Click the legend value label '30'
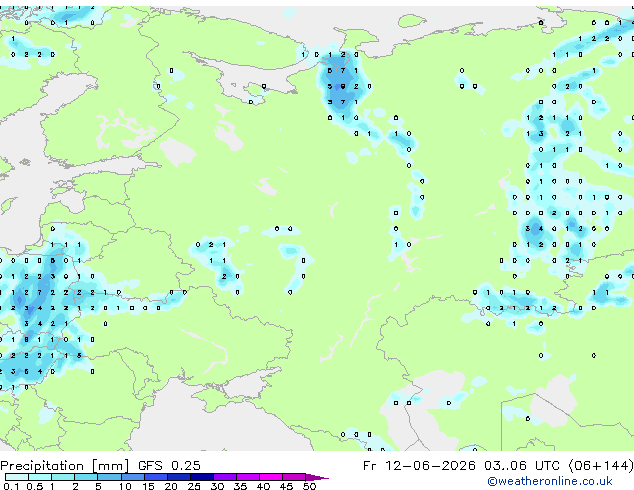 [217, 486]
